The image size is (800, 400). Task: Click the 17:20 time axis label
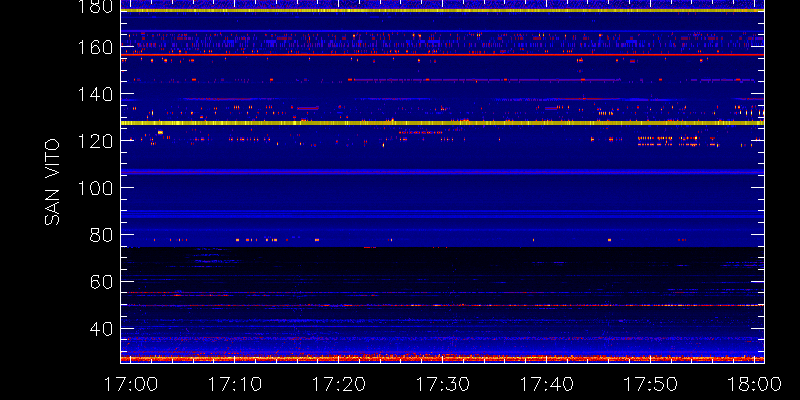click(338, 384)
